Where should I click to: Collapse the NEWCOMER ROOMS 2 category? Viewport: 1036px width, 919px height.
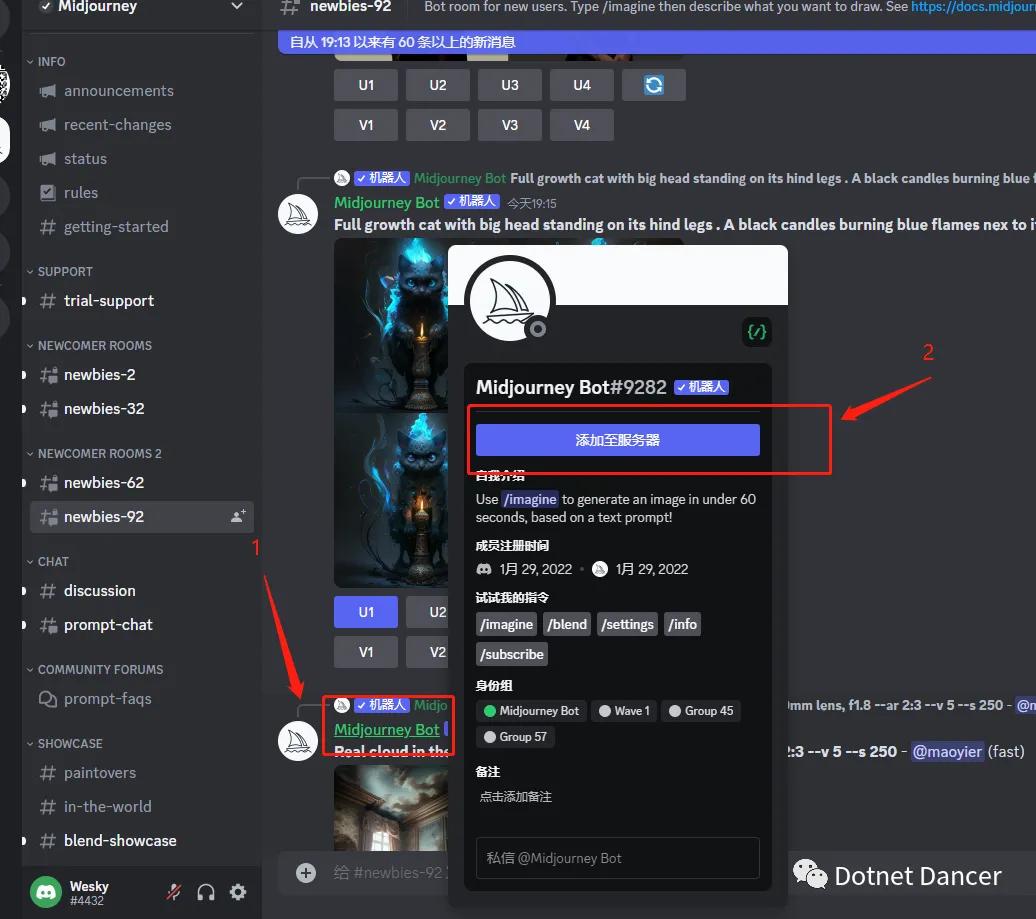[99, 454]
